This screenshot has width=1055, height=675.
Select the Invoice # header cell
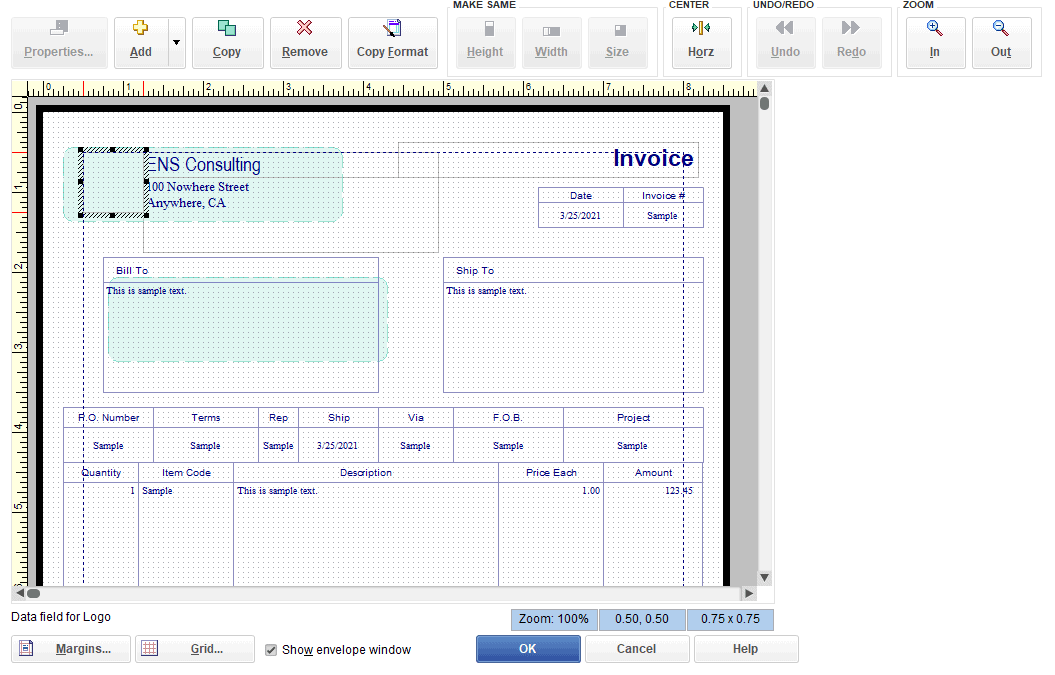pos(663,195)
